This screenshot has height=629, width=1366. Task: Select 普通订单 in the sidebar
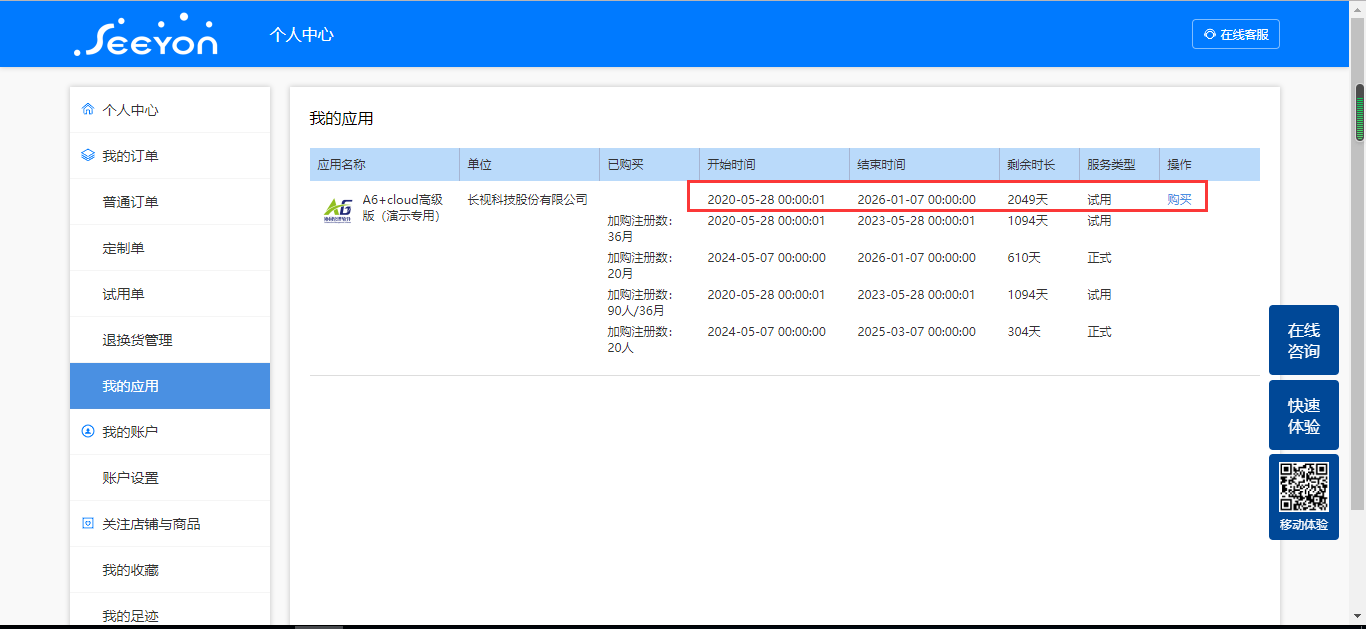(170, 202)
